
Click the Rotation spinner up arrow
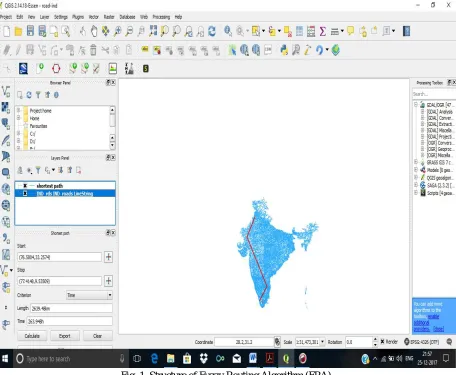click(375, 340)
